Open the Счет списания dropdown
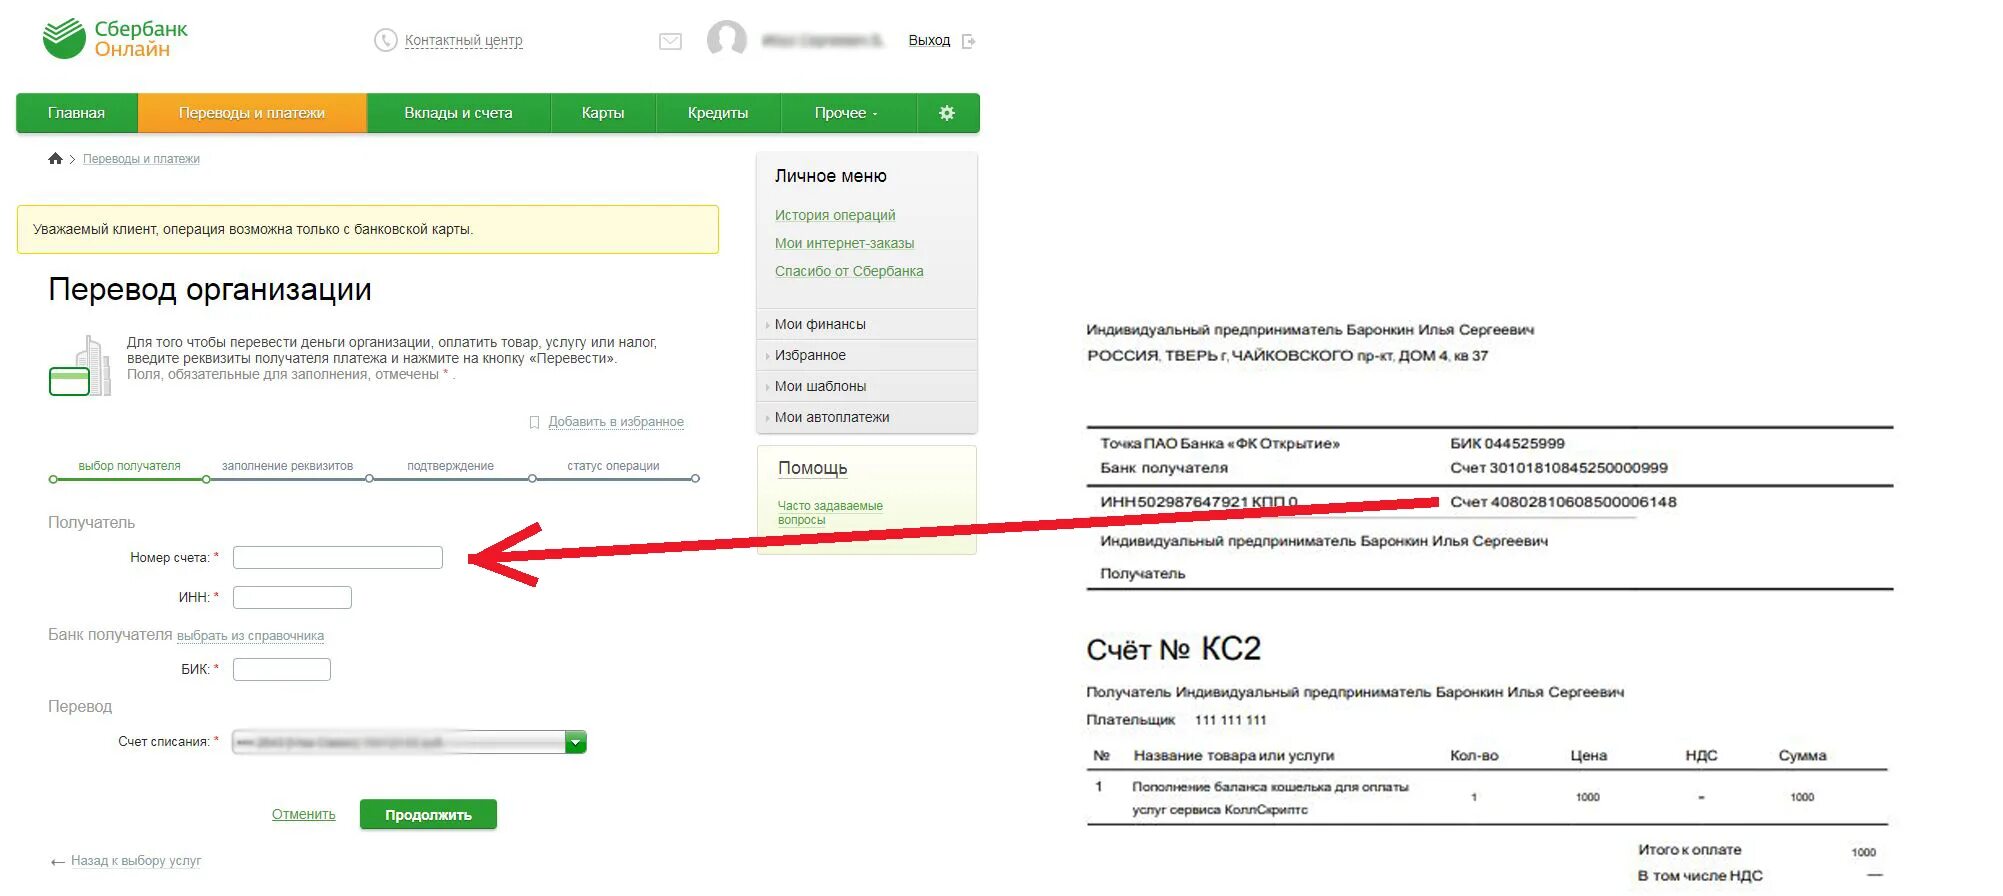Screen dimensions: 2003x896 409,742
